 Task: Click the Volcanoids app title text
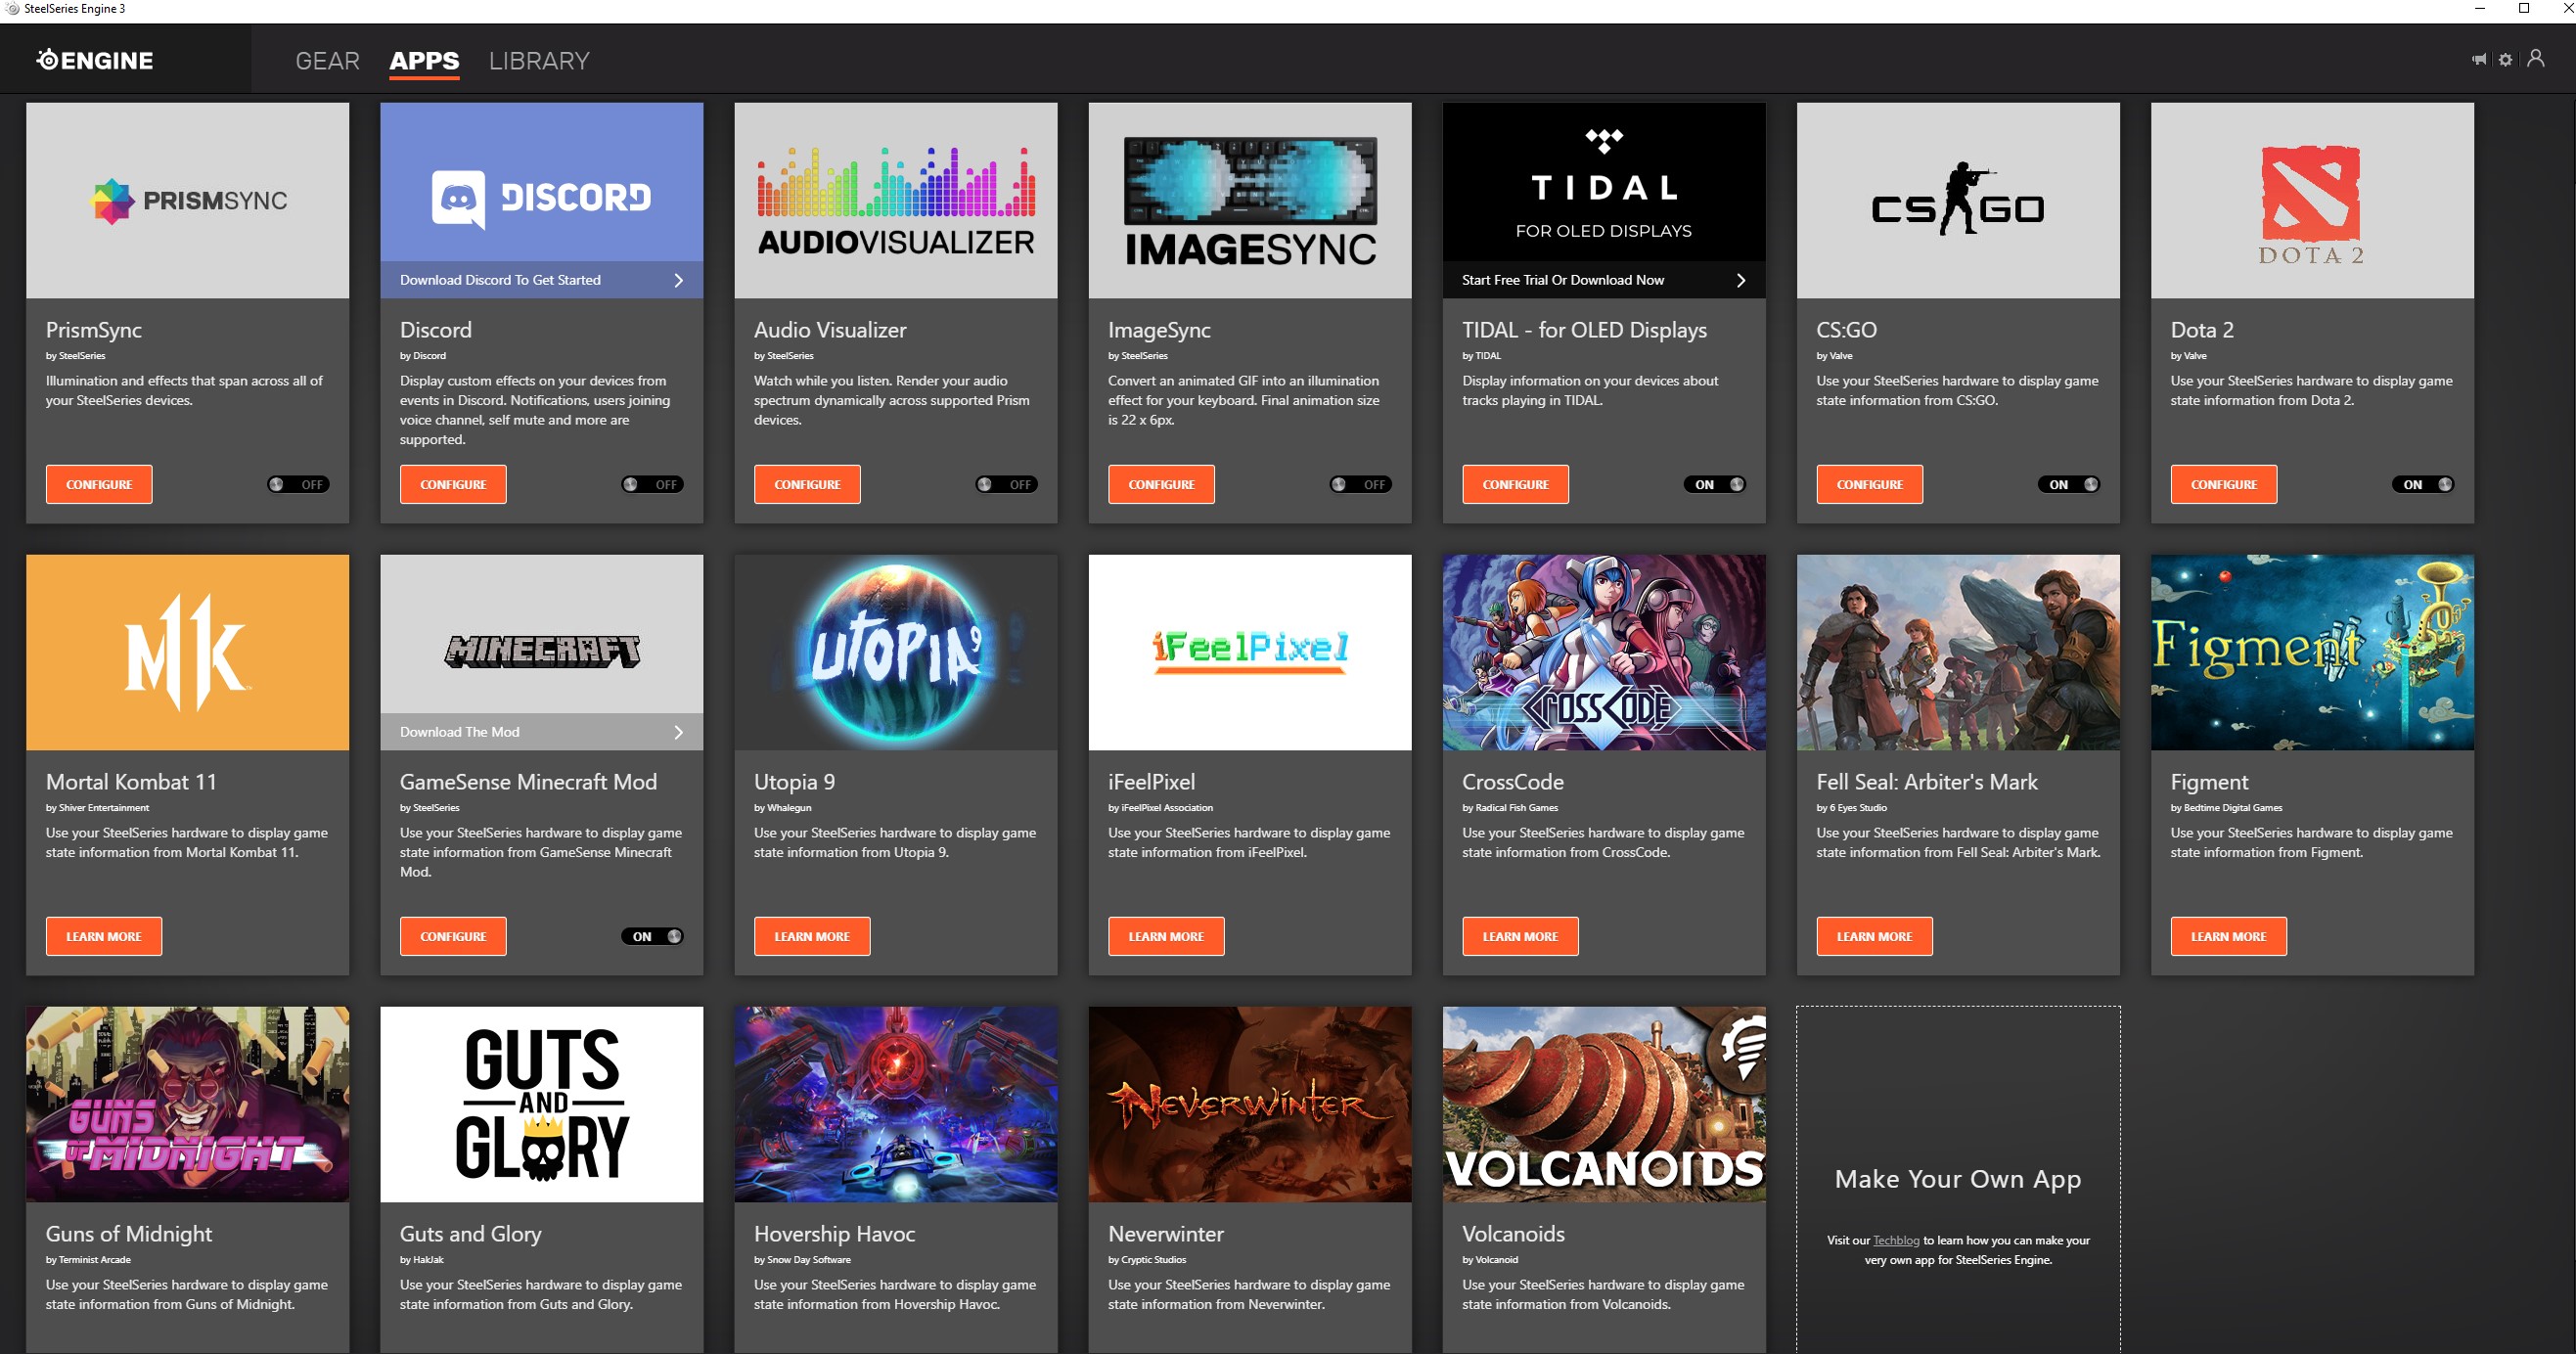pyautogui.click(x=1513, y=1234)
